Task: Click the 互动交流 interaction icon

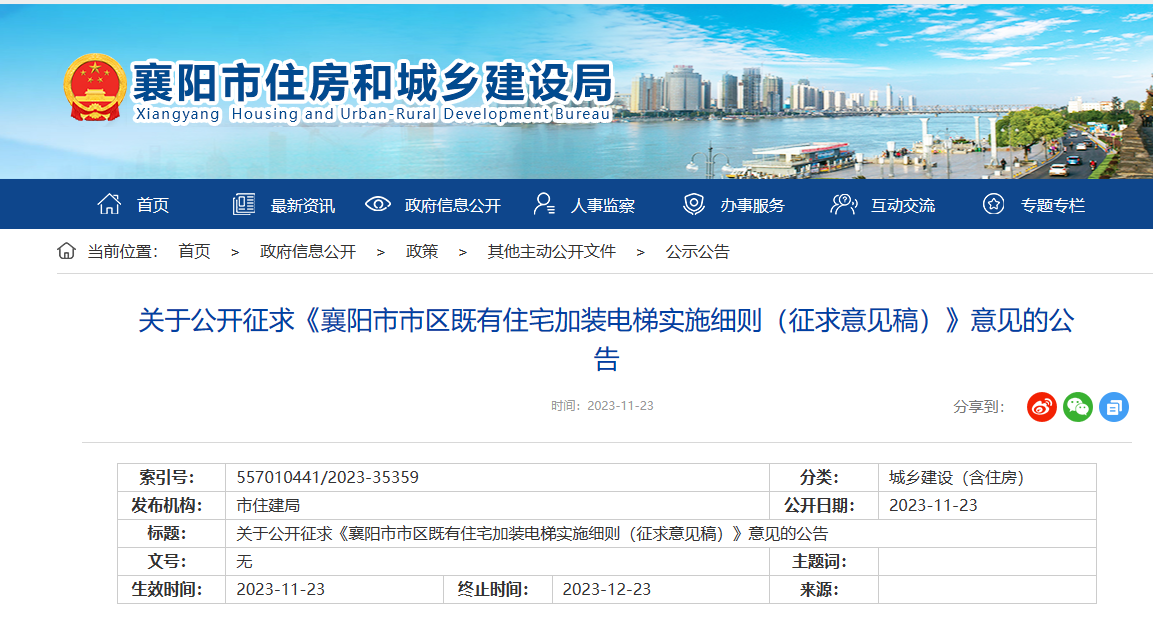Action: (x=843, y=203)
